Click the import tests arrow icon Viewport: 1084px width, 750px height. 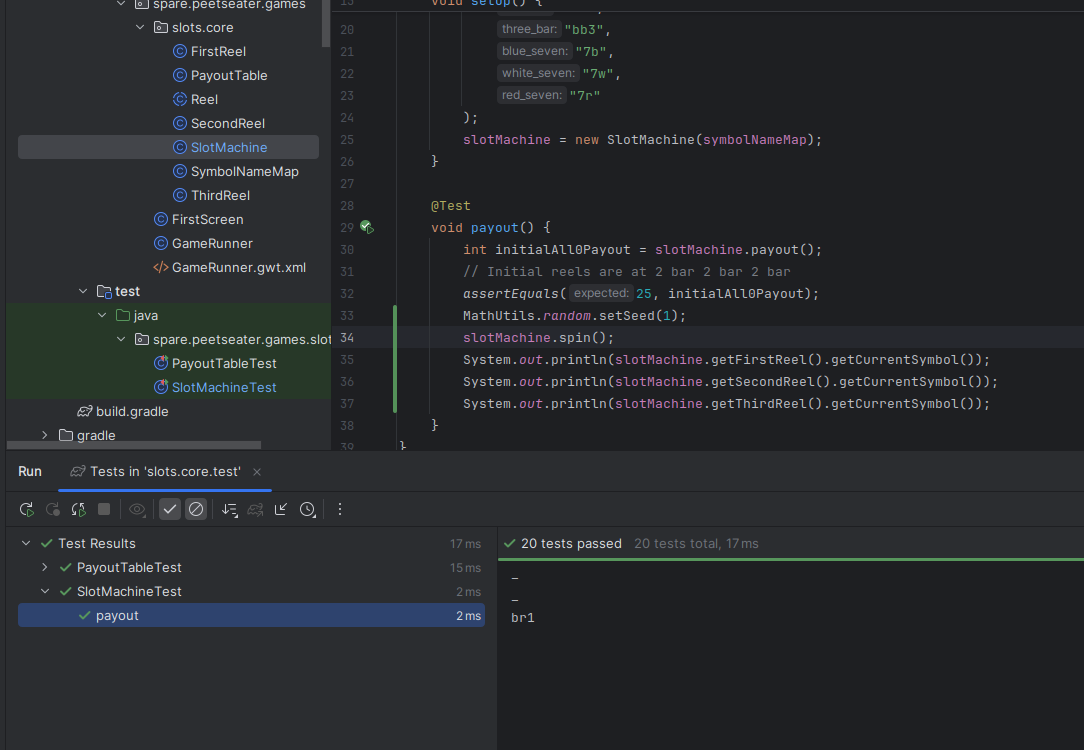tap(281, 510)
